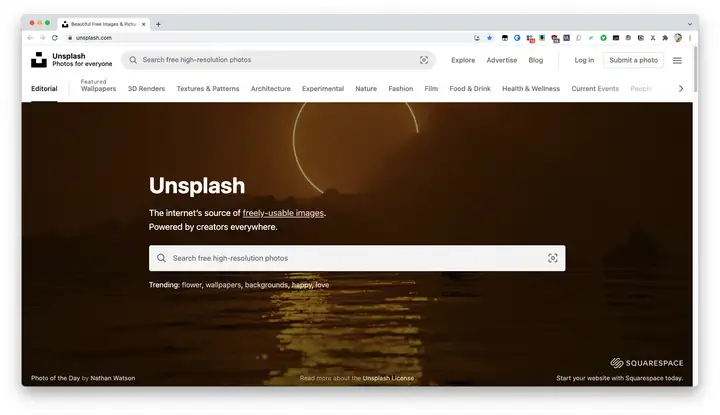
Task: Click the unsplash.com address bar
Action: tap(269, 38)
